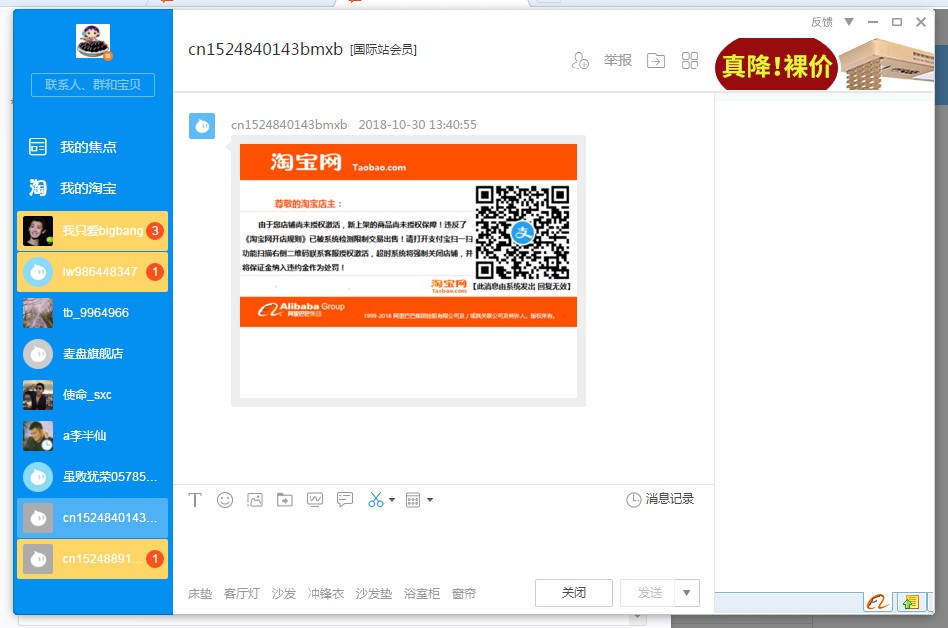Click the 发送 send button
This screenshot has width=948, height=628.
pos(647,593)
